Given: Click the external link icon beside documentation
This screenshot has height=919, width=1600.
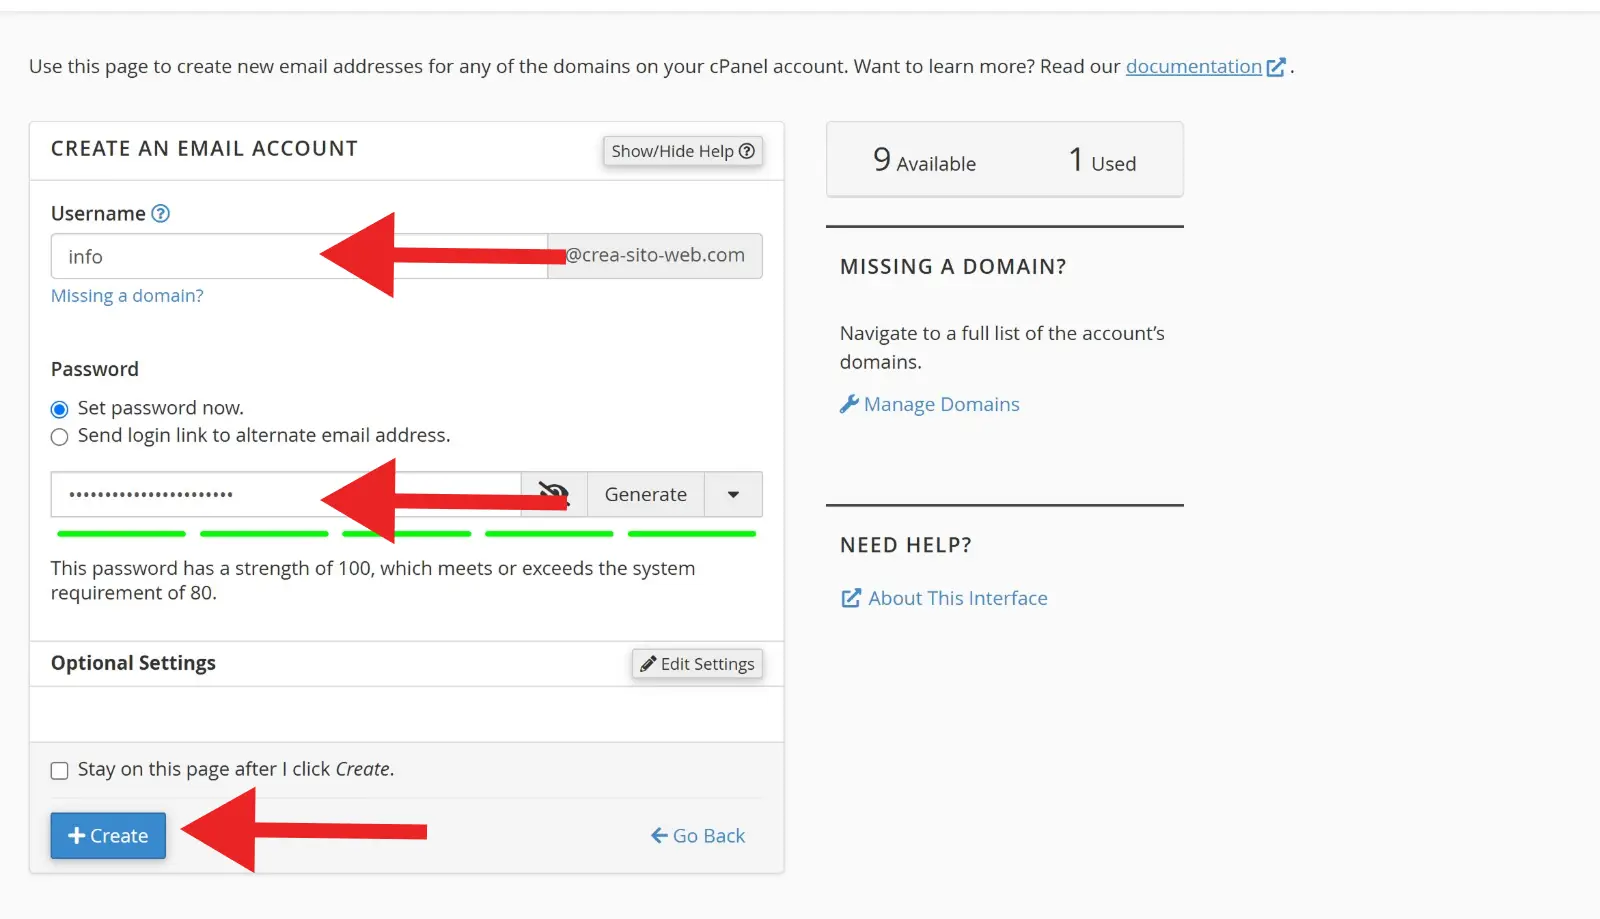Looking at the screenshot, I should [1276, 67].
